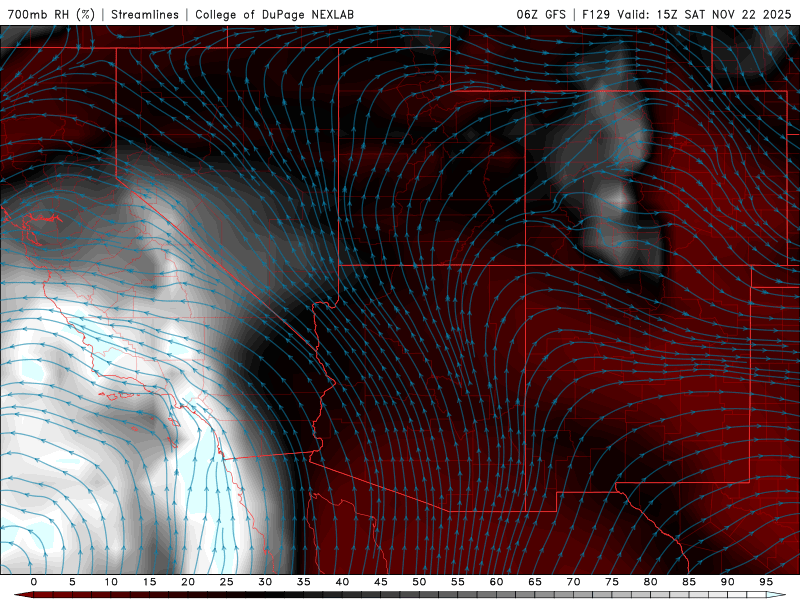The height and width of the screenshot is (600, 800).
Task: Click the "06Z GFS" model run label
Action: (x=541, y=14)
